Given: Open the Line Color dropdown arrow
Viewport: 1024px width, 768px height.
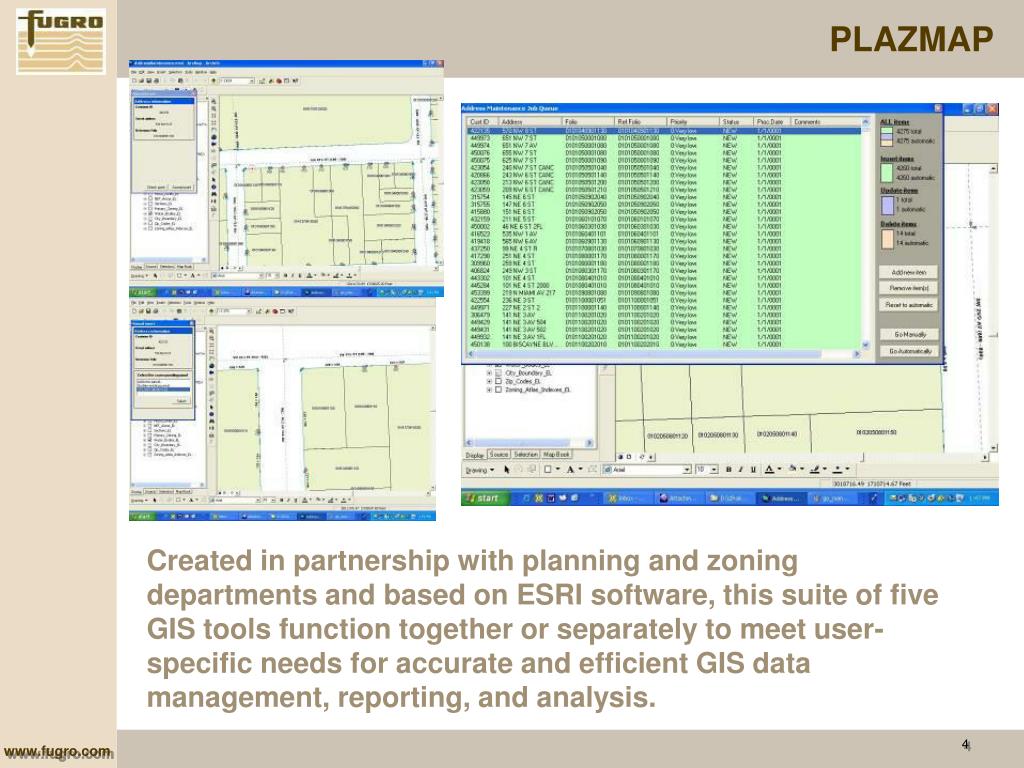Looking at the screenshot, I should 825,470.
